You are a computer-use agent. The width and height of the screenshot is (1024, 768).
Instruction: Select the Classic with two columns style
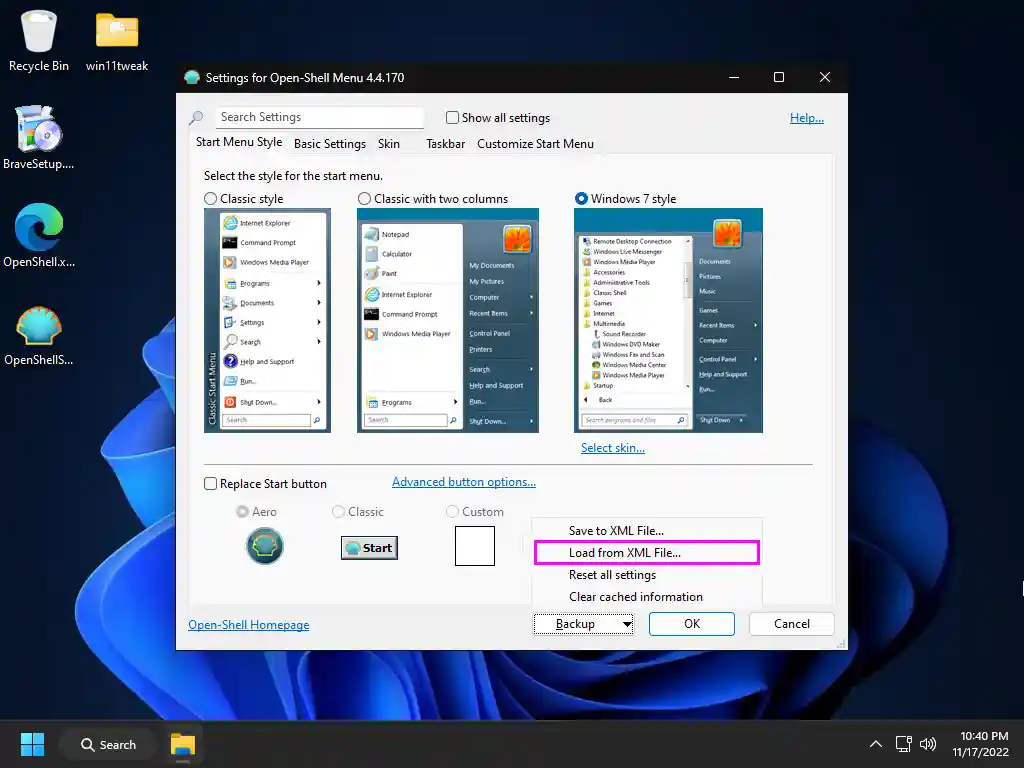(x=363, y=198)
